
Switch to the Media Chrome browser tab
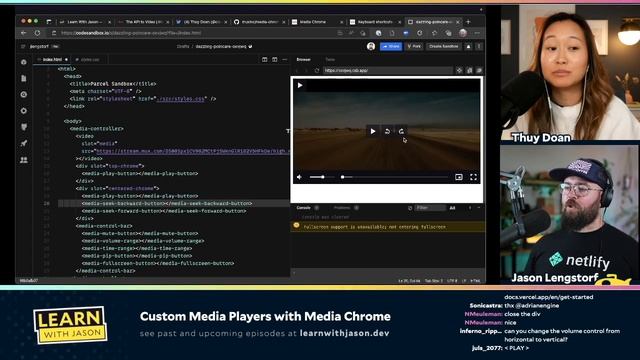point(317,22)
